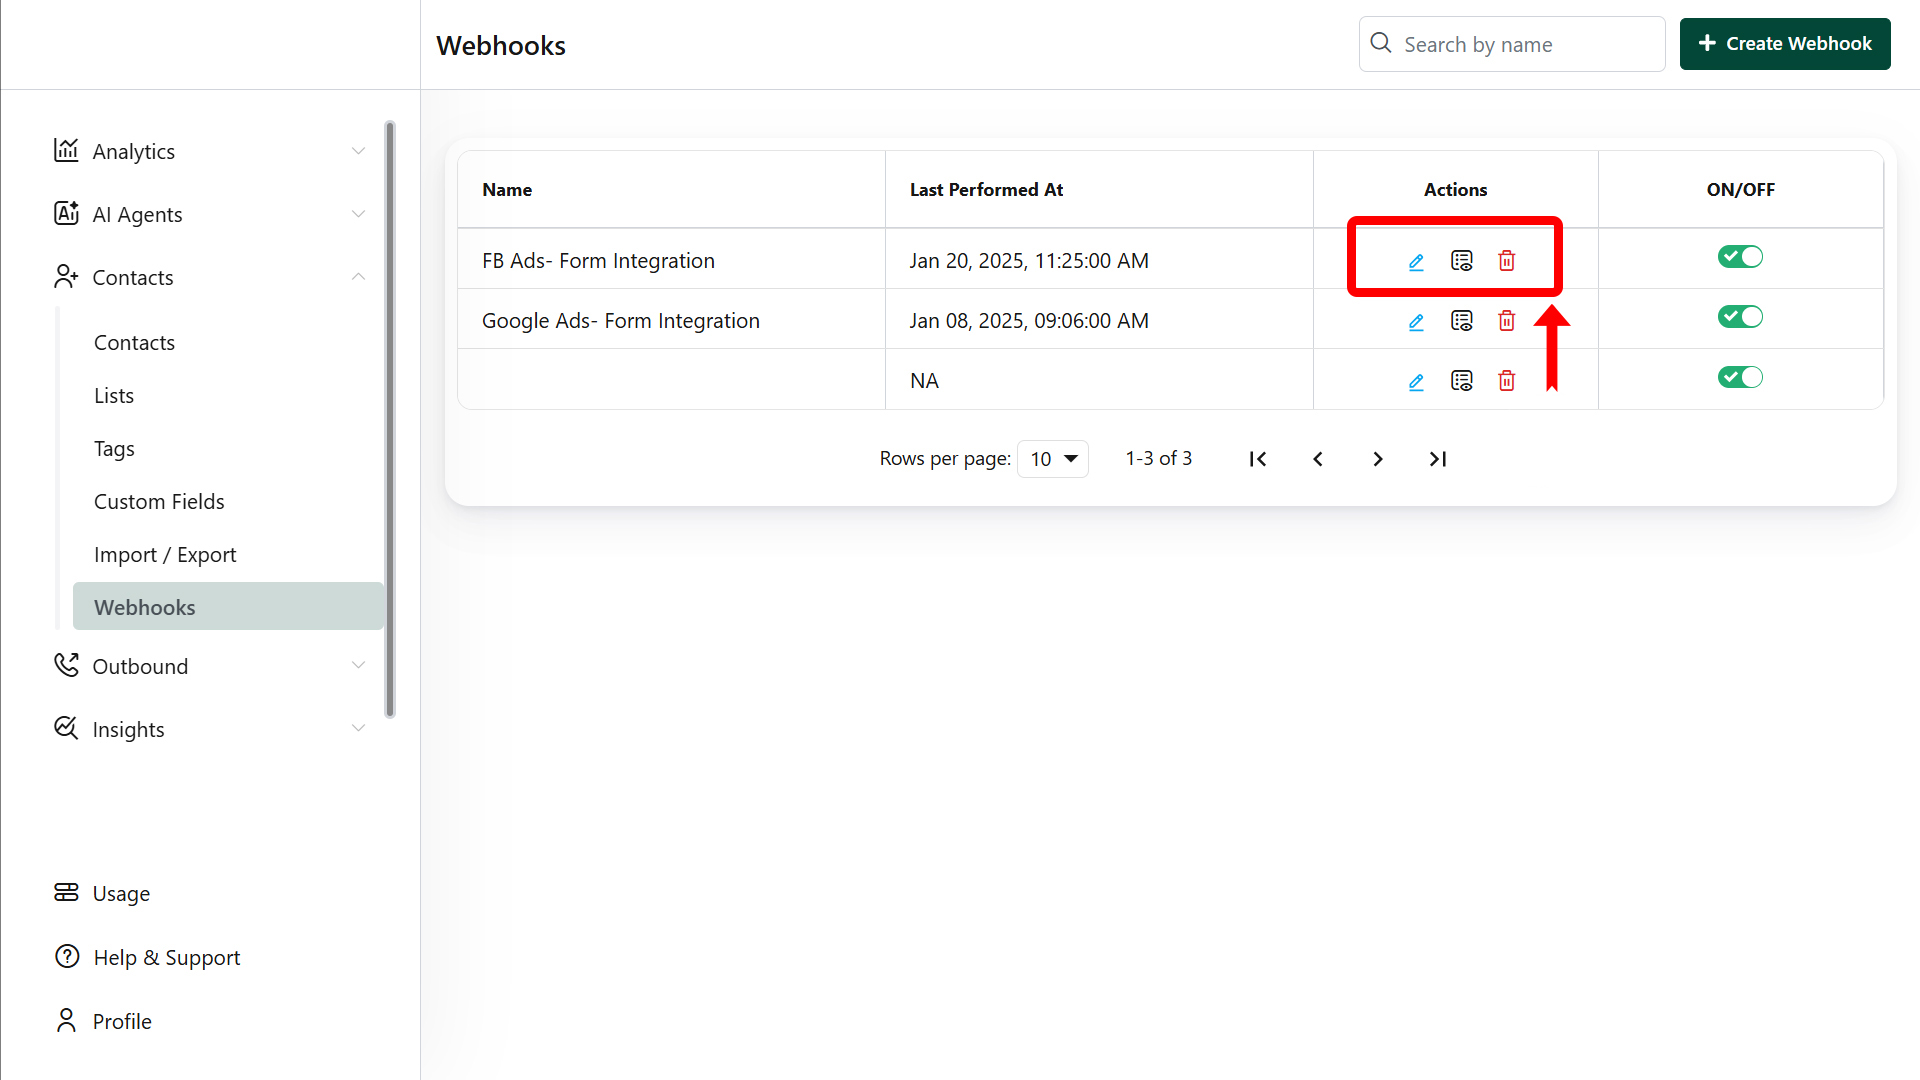Turn off FB Ads- Form Integration webhook
The height and width of the screenshot is (1080, 1920).
pos(1740,257)
